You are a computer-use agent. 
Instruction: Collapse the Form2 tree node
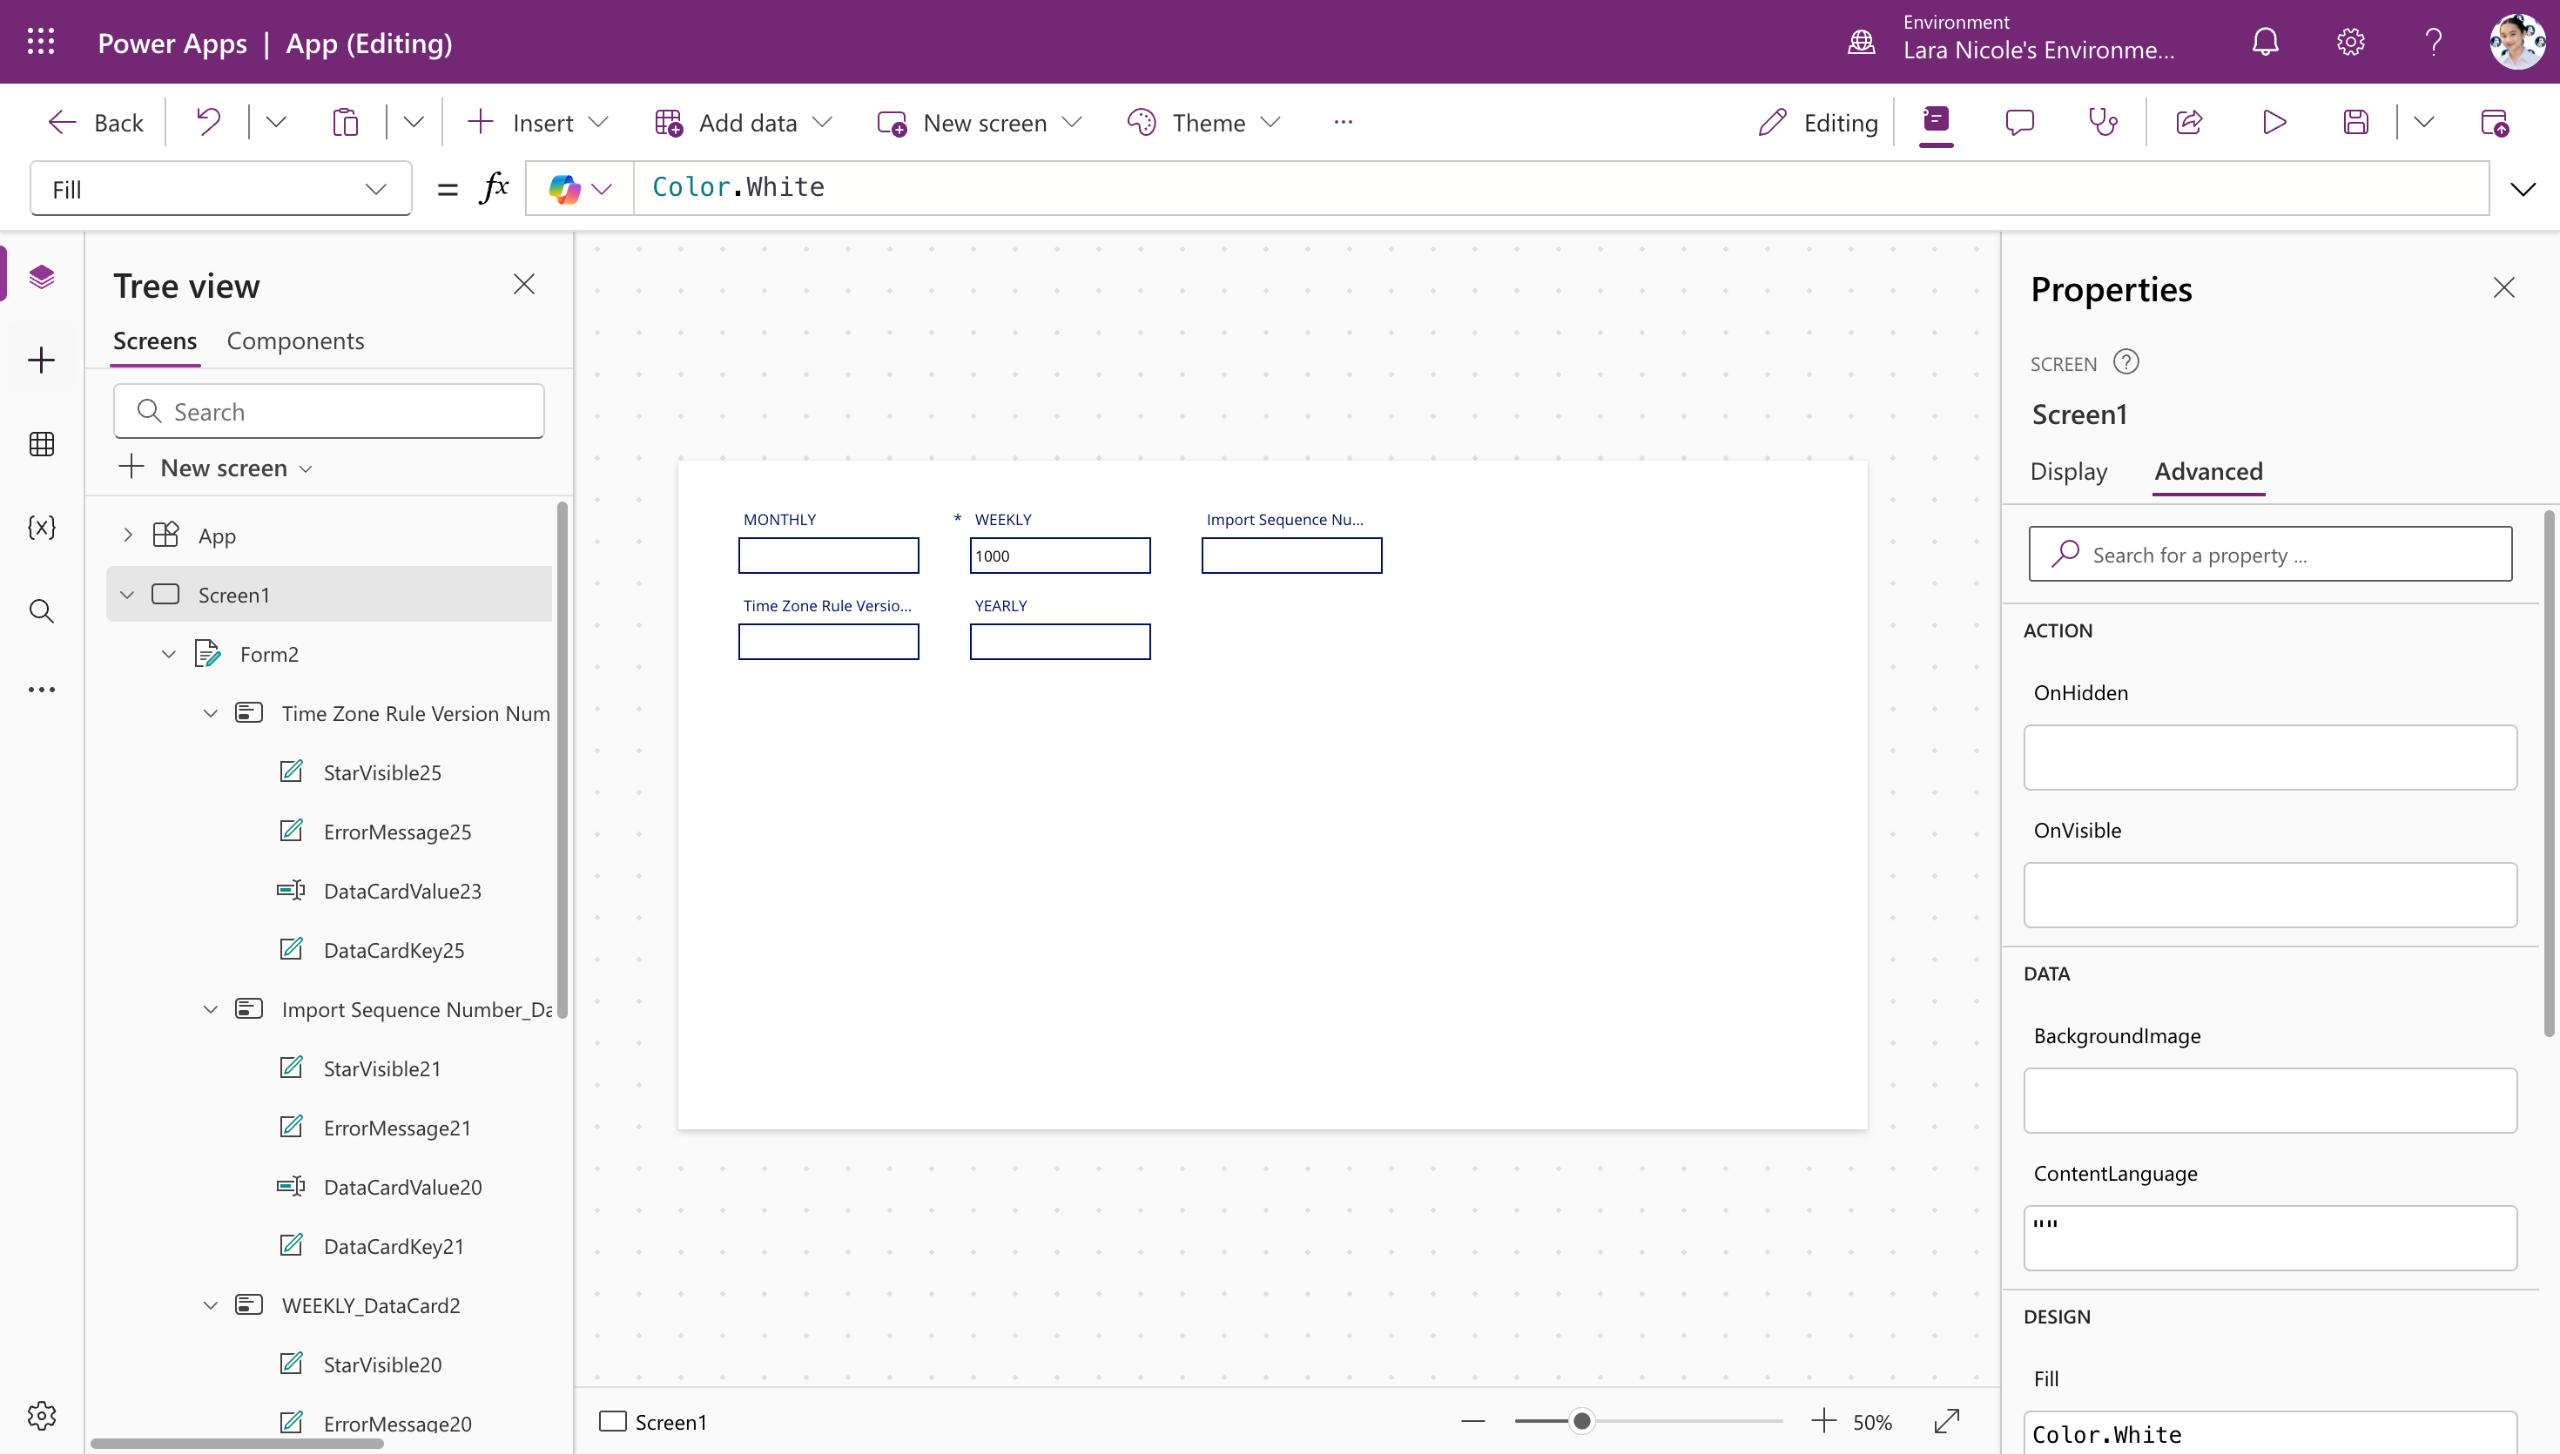[169, 654]
